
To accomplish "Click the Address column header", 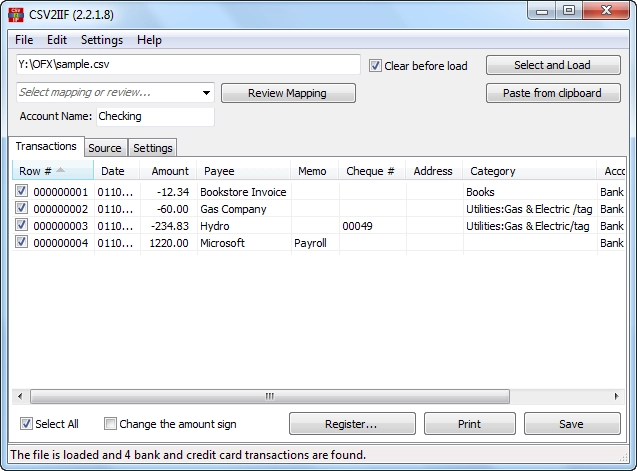I will coord(434,171).
